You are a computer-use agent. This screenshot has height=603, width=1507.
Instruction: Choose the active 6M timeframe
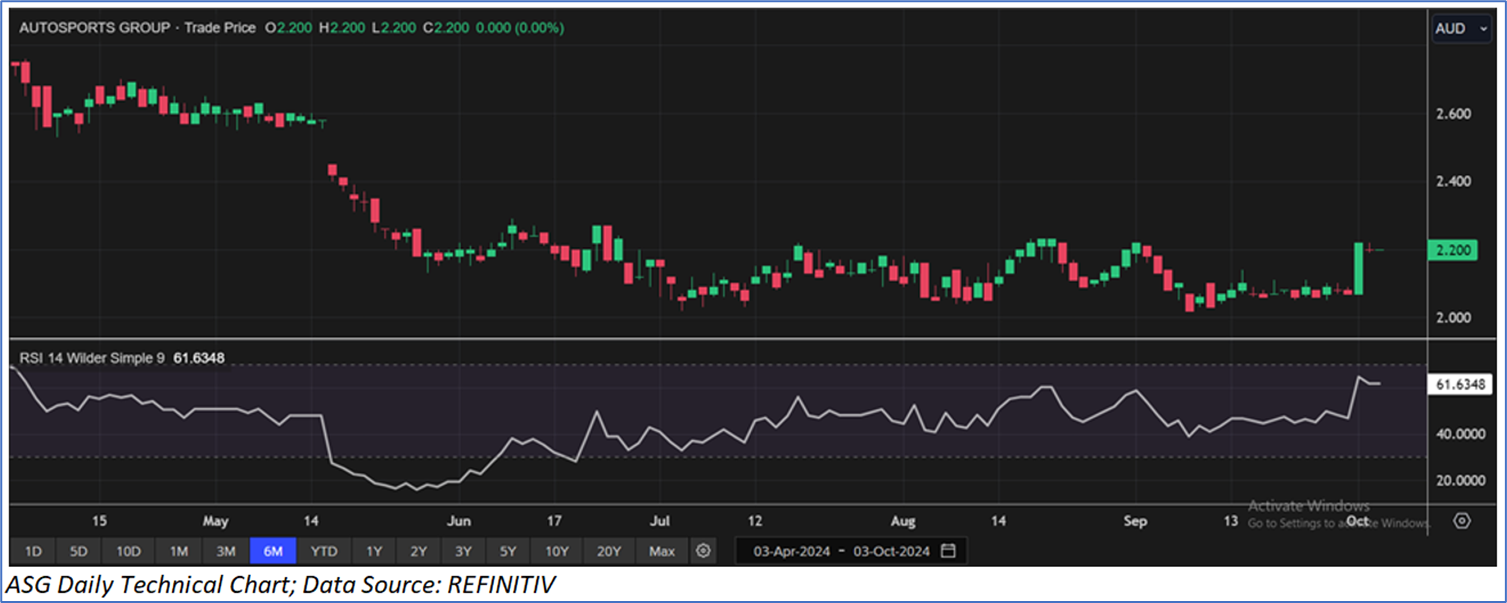pos(273,551)
